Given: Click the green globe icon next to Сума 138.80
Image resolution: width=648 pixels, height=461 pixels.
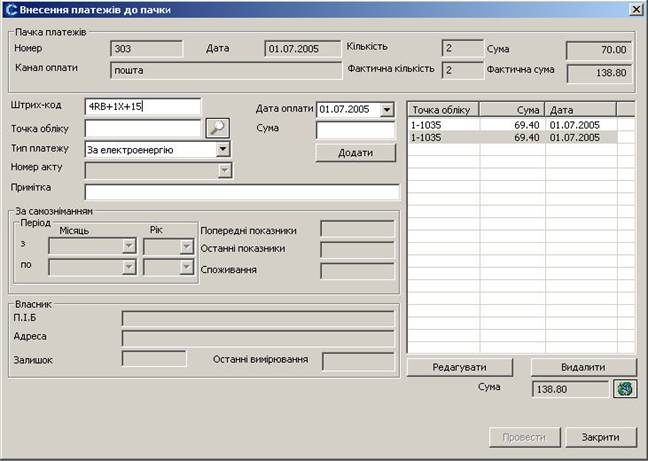Looking at the screenshot, I should click(x=625, y=389).
